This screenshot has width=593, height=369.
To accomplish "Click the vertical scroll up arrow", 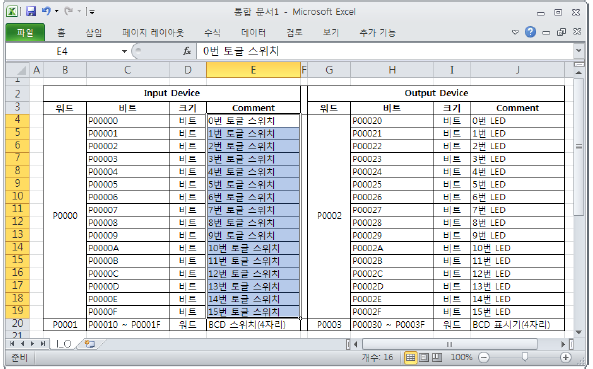I will point(579,73).
